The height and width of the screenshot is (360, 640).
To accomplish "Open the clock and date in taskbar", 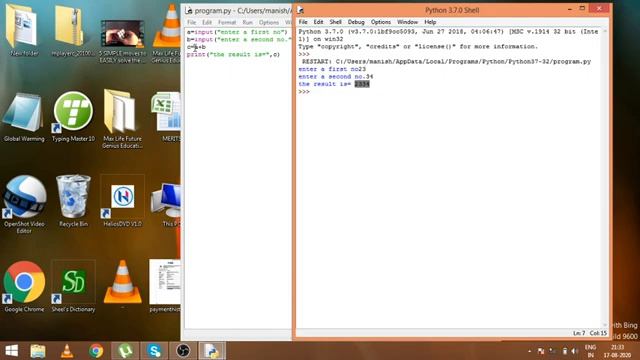I will click(618, 351).
